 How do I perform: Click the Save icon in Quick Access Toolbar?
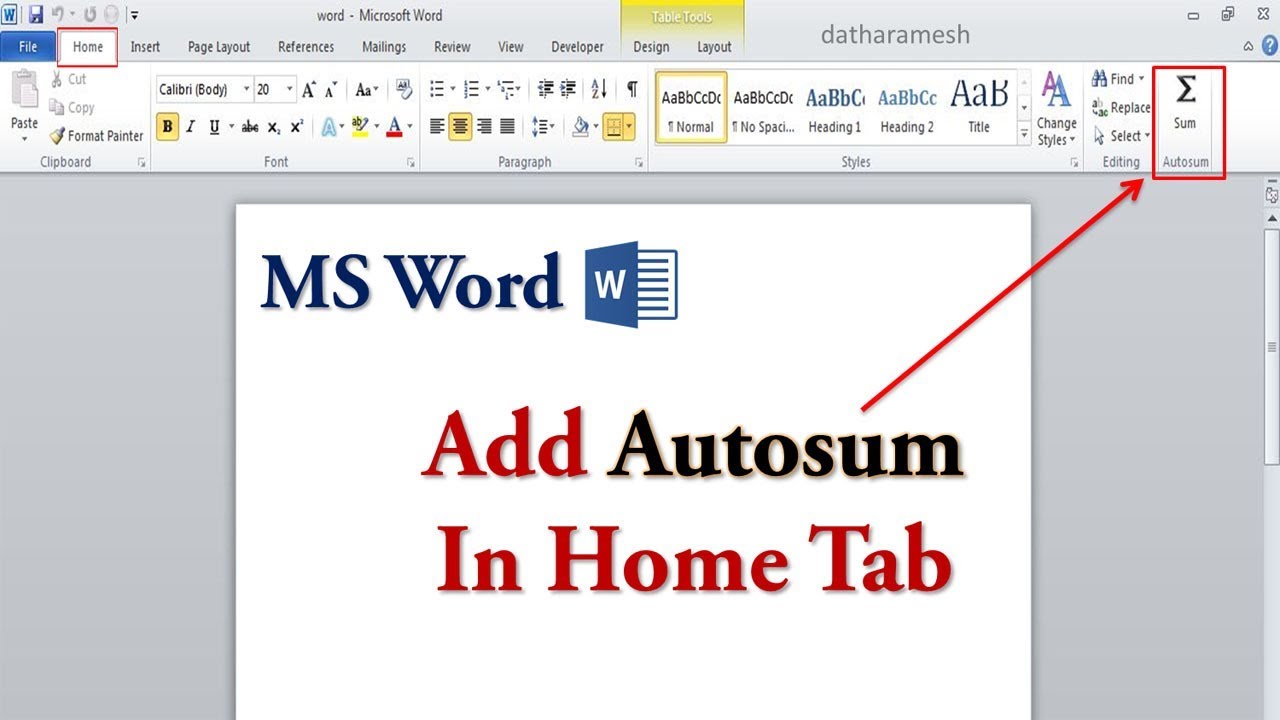click(36, 15)
